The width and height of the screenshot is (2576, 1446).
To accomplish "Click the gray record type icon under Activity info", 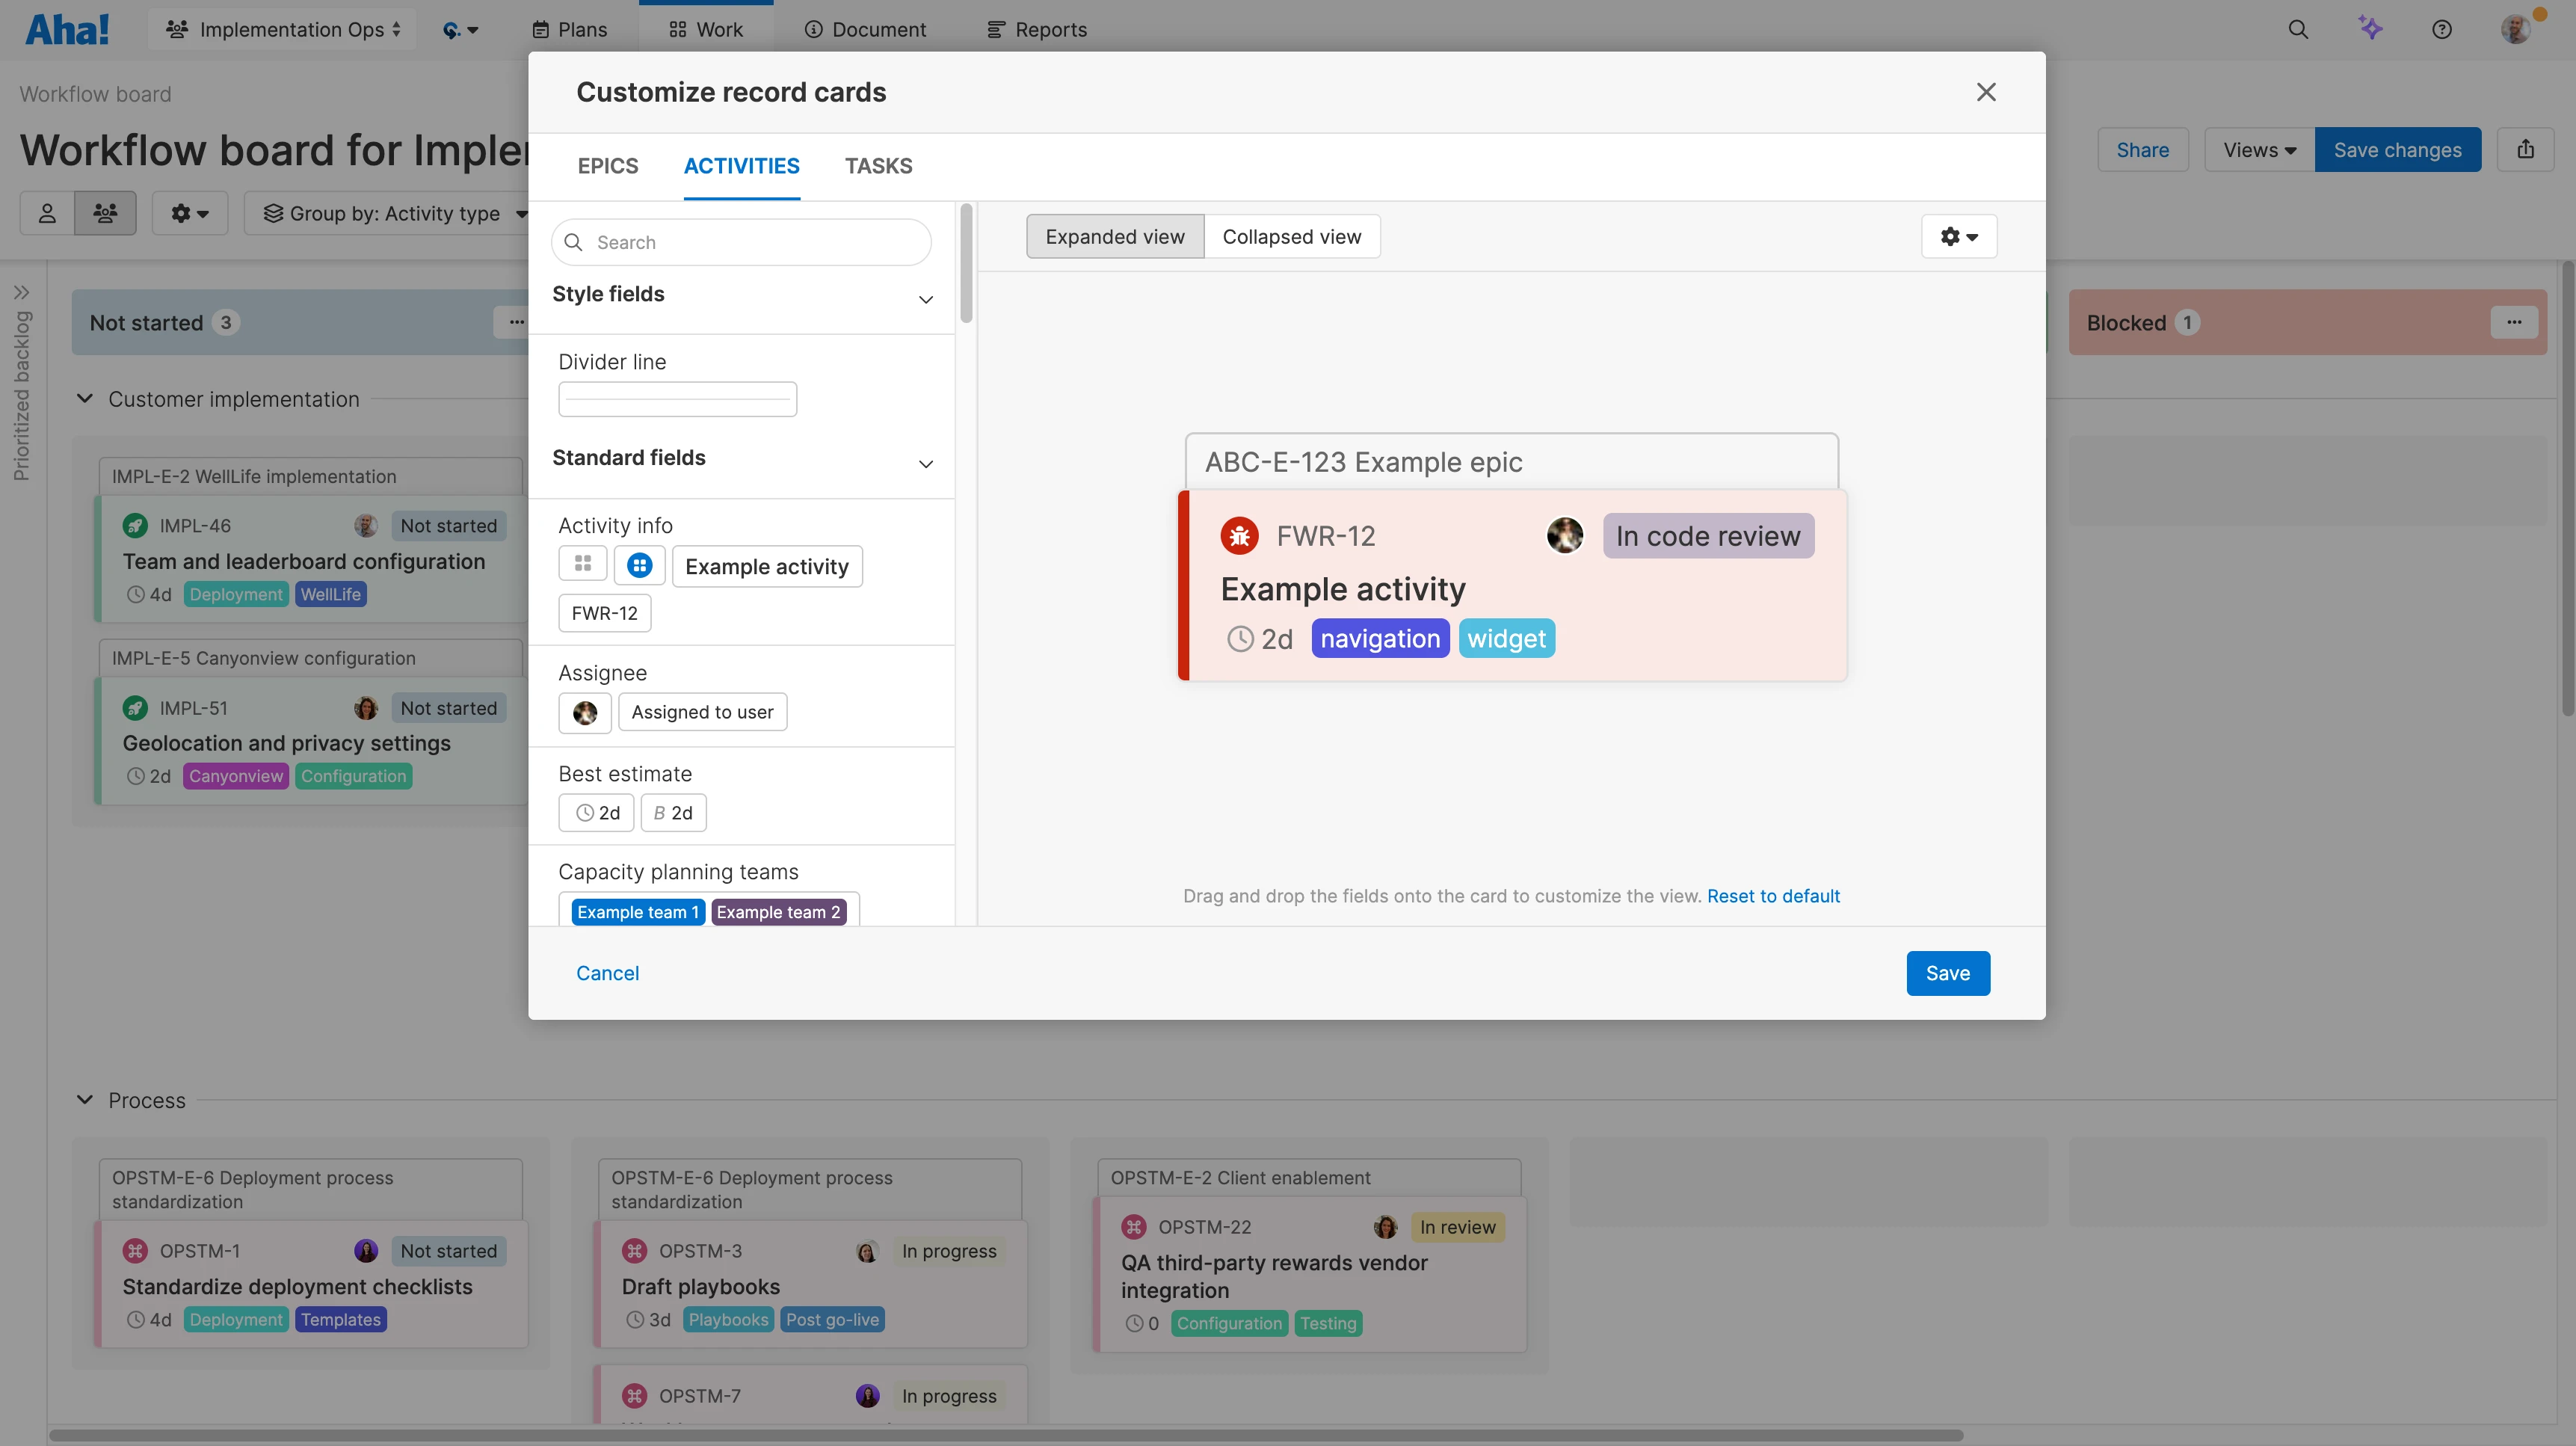I will (583, 565).
